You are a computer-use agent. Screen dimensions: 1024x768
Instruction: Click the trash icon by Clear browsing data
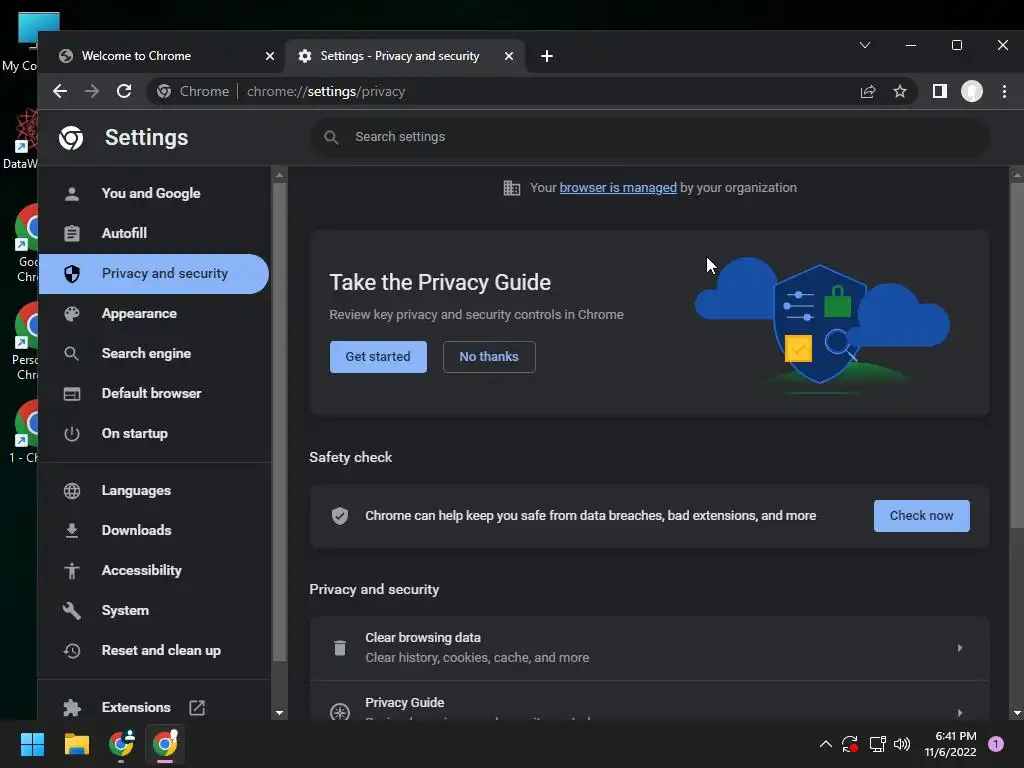(x=340, y=648)
